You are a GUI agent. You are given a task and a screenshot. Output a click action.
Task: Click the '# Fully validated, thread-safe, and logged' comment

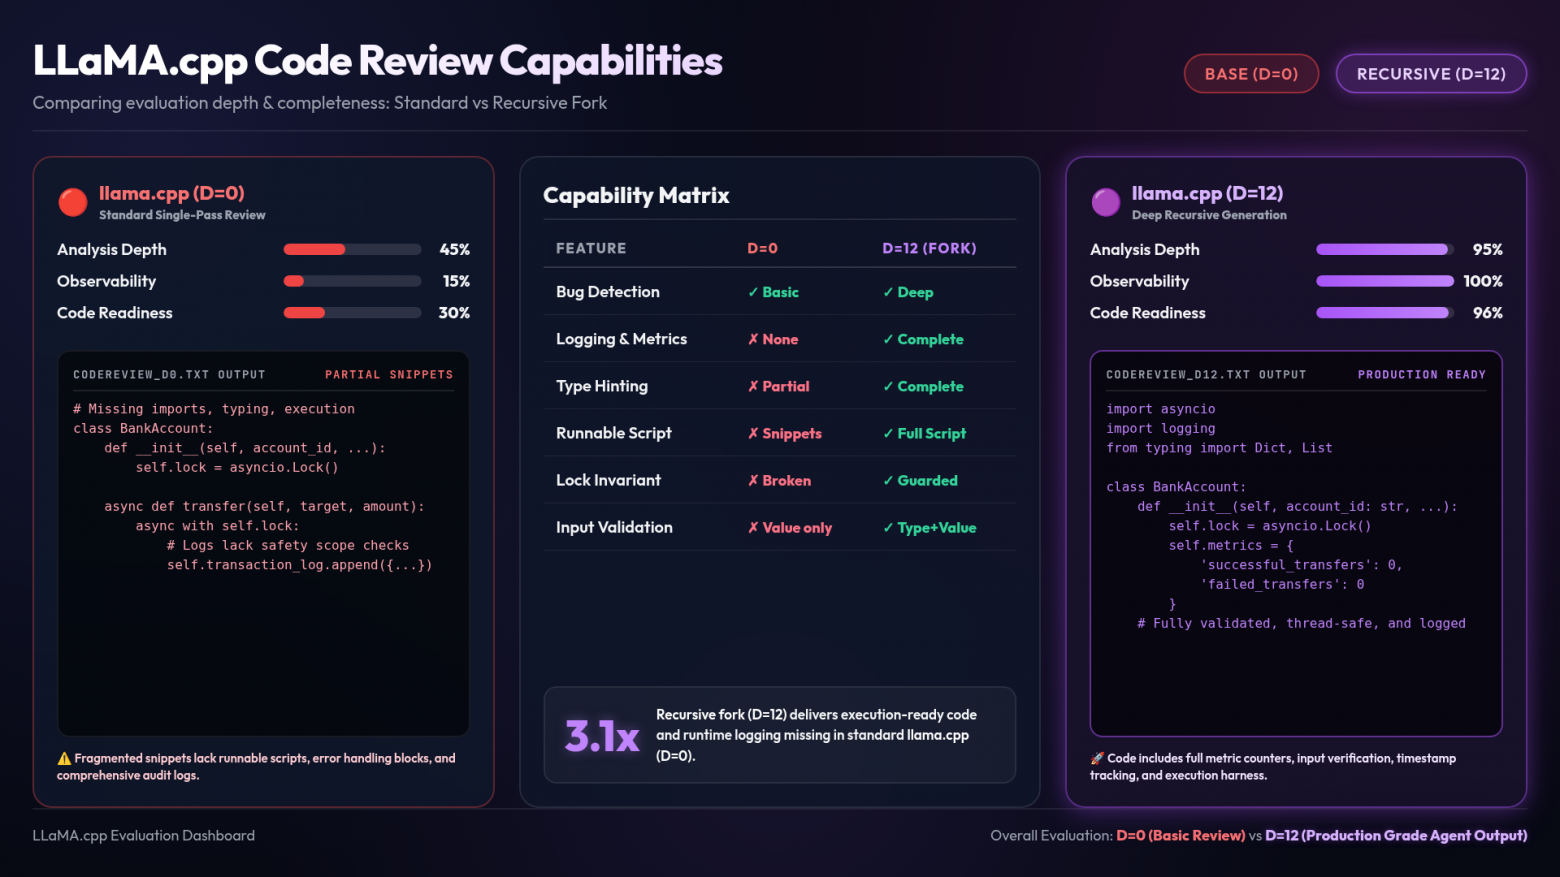tap(1302, 623)
